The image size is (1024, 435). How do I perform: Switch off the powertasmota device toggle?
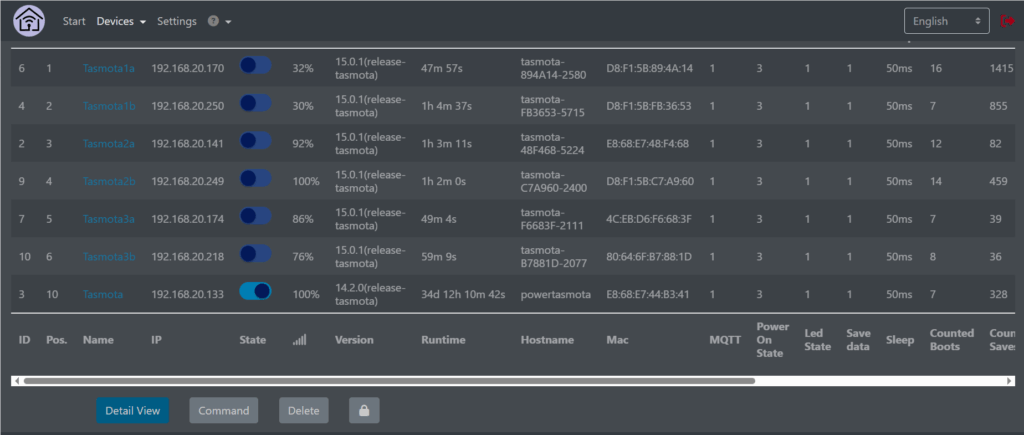[255, 291]
